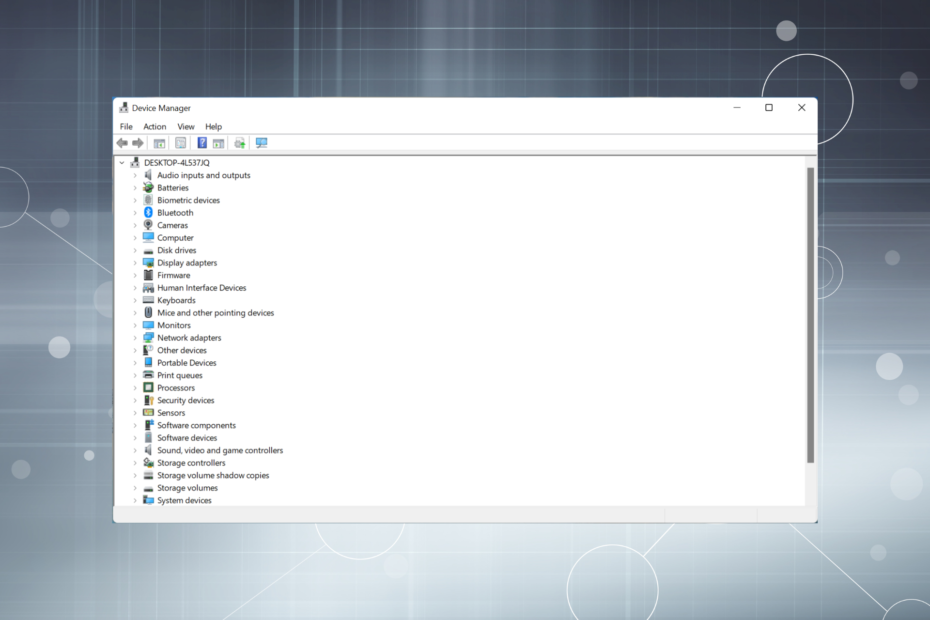The image size is (930, 620).
Task: Select the 'Other devices' label
Action: click(x=181, y=350)
